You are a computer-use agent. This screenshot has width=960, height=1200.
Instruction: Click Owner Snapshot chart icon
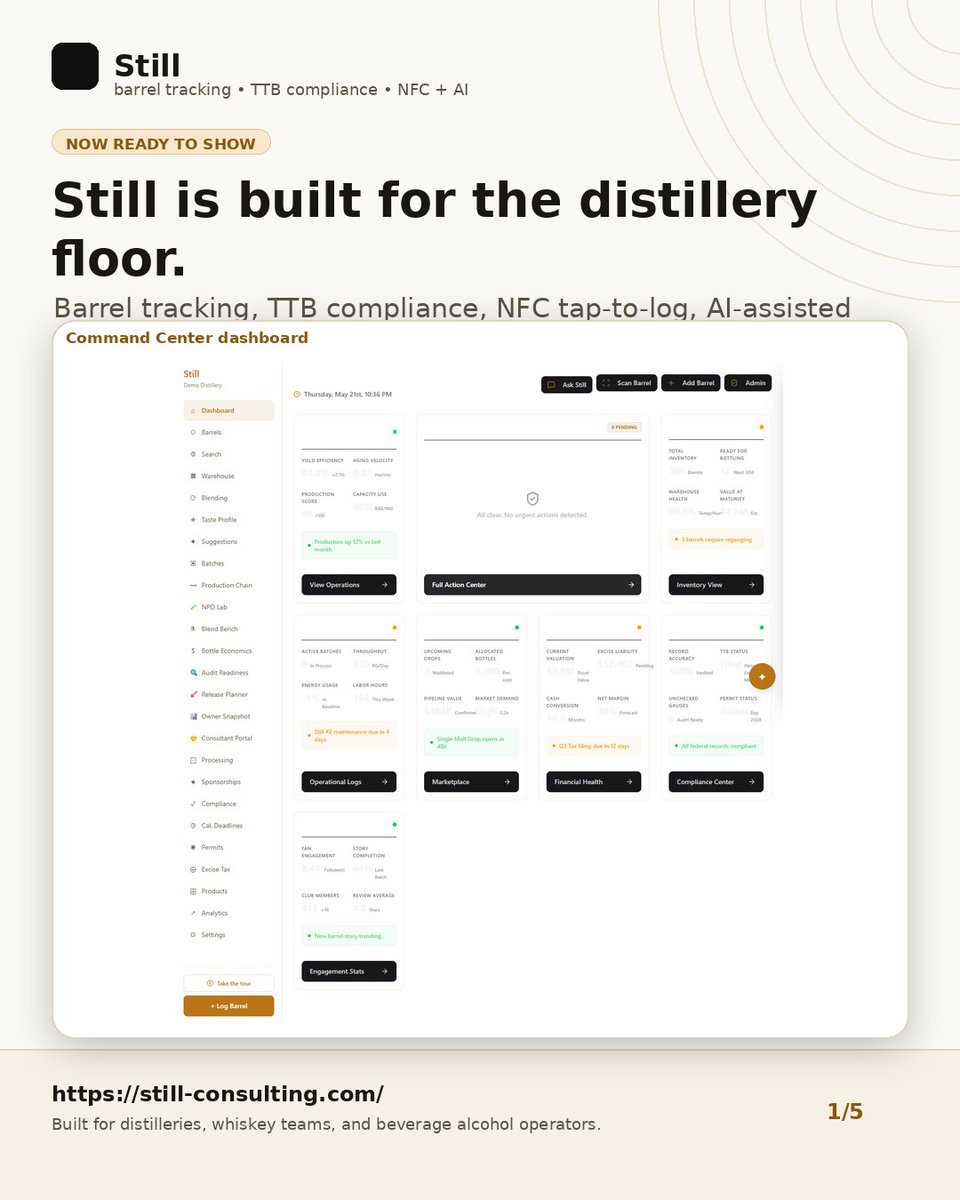click(193, 716)
